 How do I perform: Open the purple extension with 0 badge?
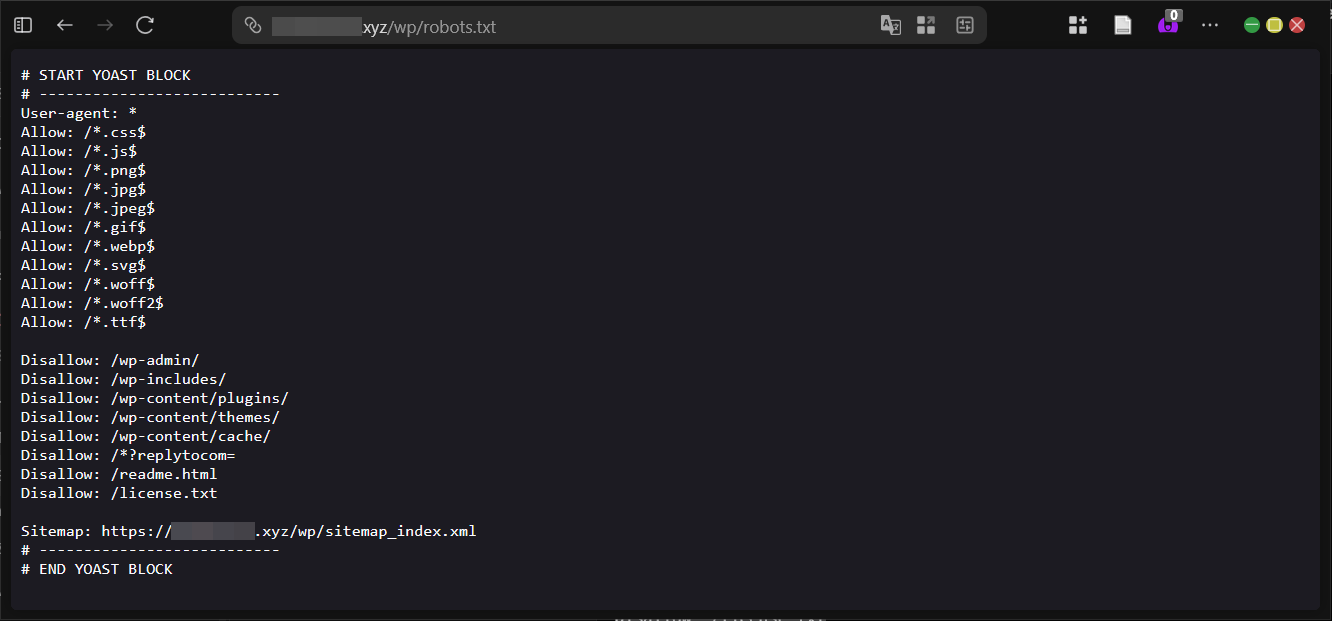click(1168, 25)
